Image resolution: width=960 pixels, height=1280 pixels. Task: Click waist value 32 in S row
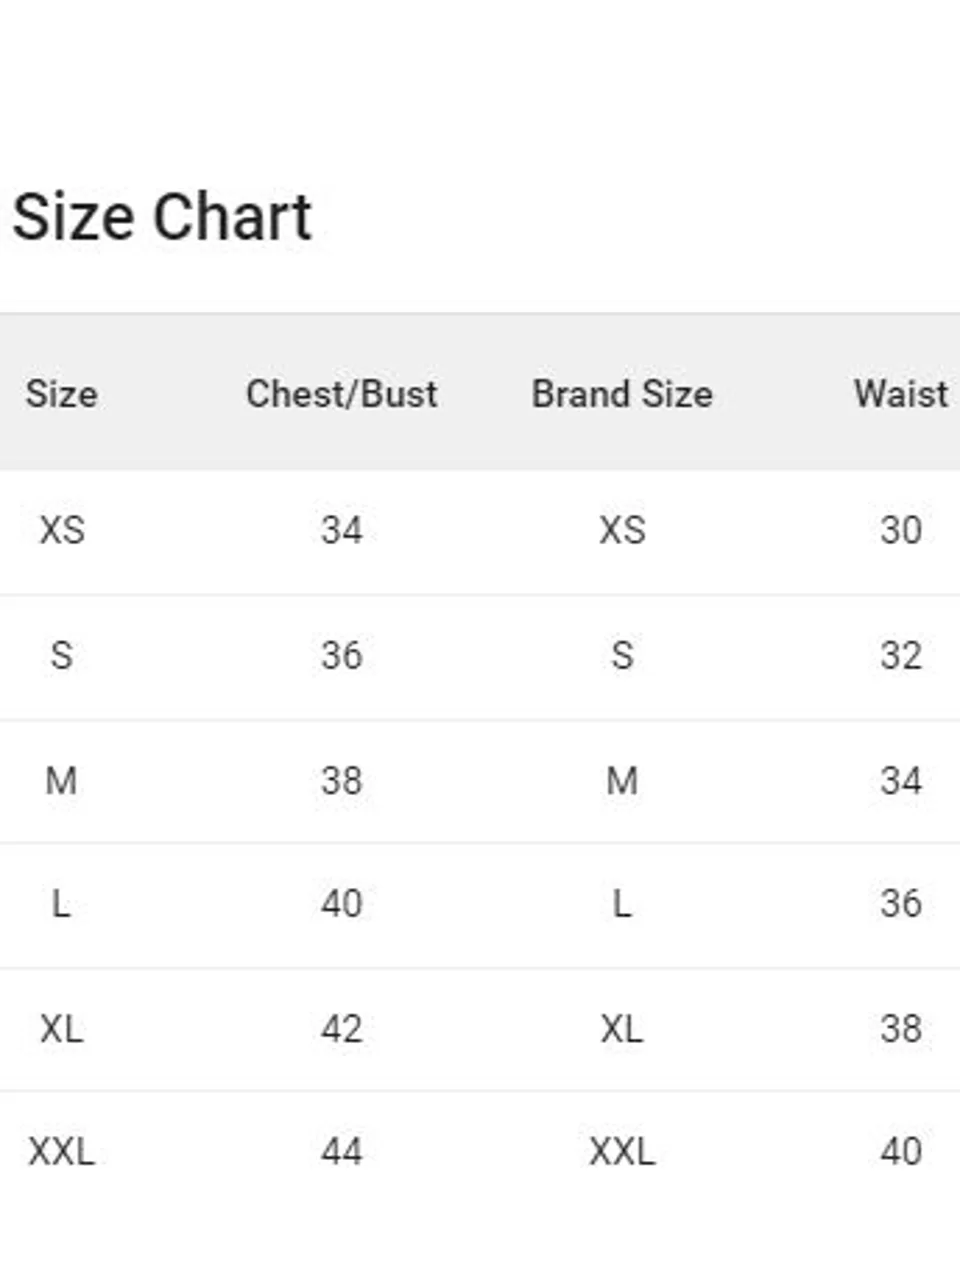tap(901, 656)
